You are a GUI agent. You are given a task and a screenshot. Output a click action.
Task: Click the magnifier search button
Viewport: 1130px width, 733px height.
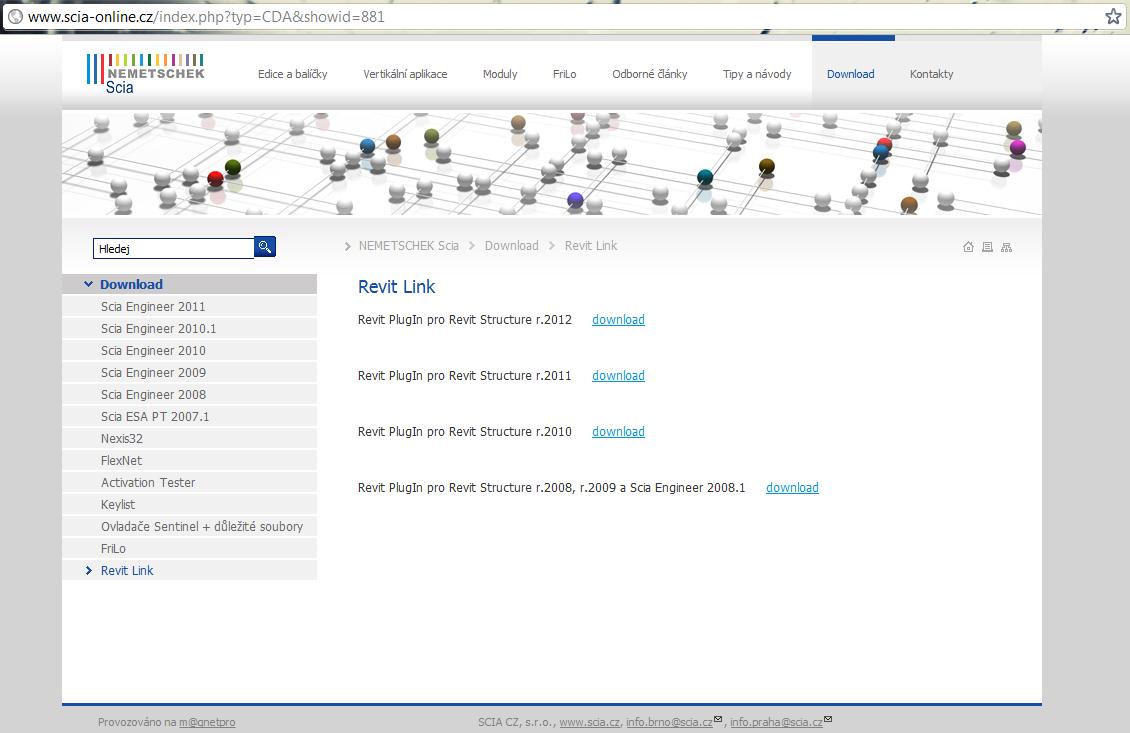point(265,247)
